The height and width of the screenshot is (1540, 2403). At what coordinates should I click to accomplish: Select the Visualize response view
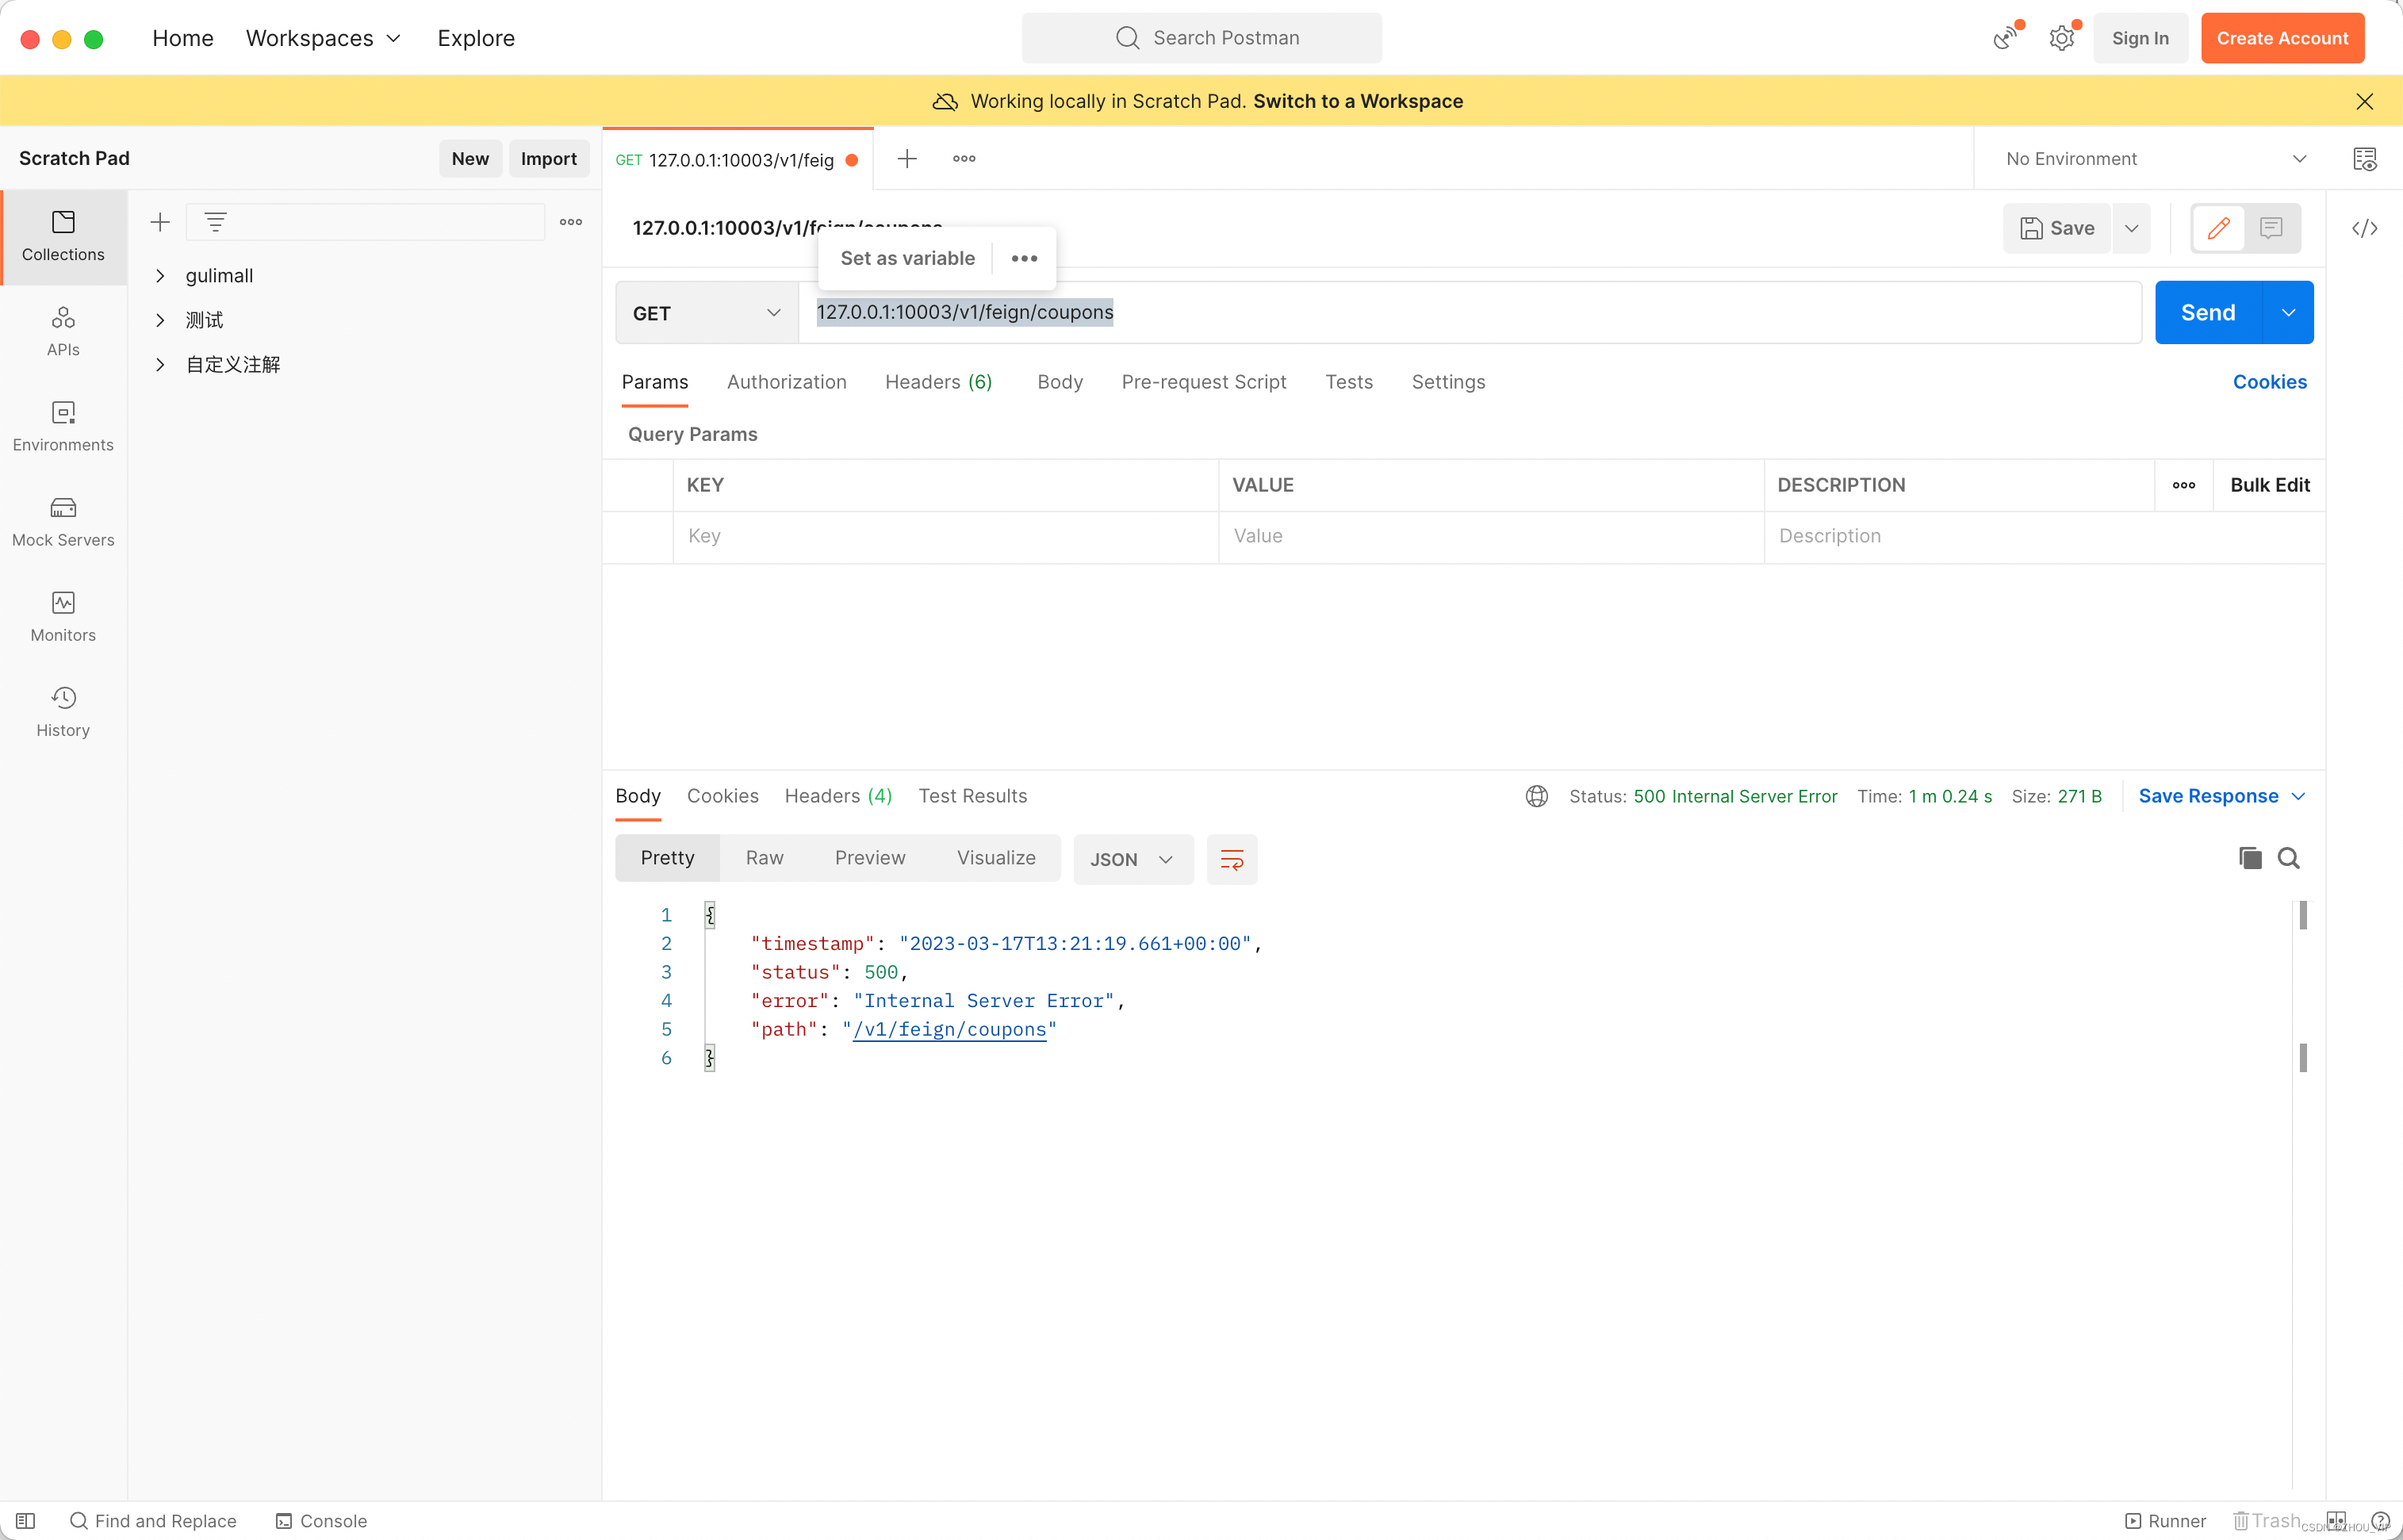coord(996,858)
